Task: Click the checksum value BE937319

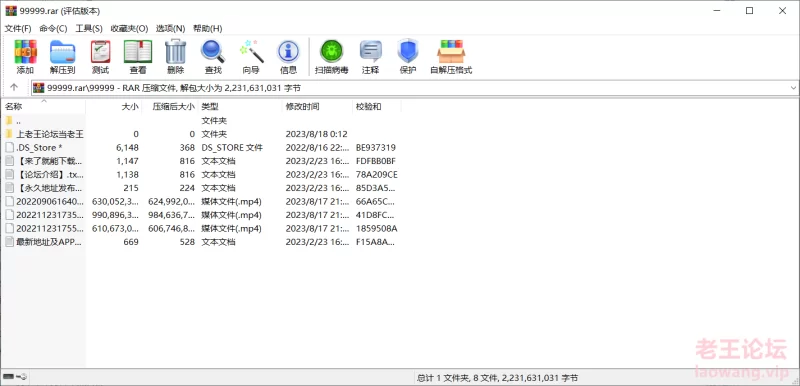Action: [376, 147]
